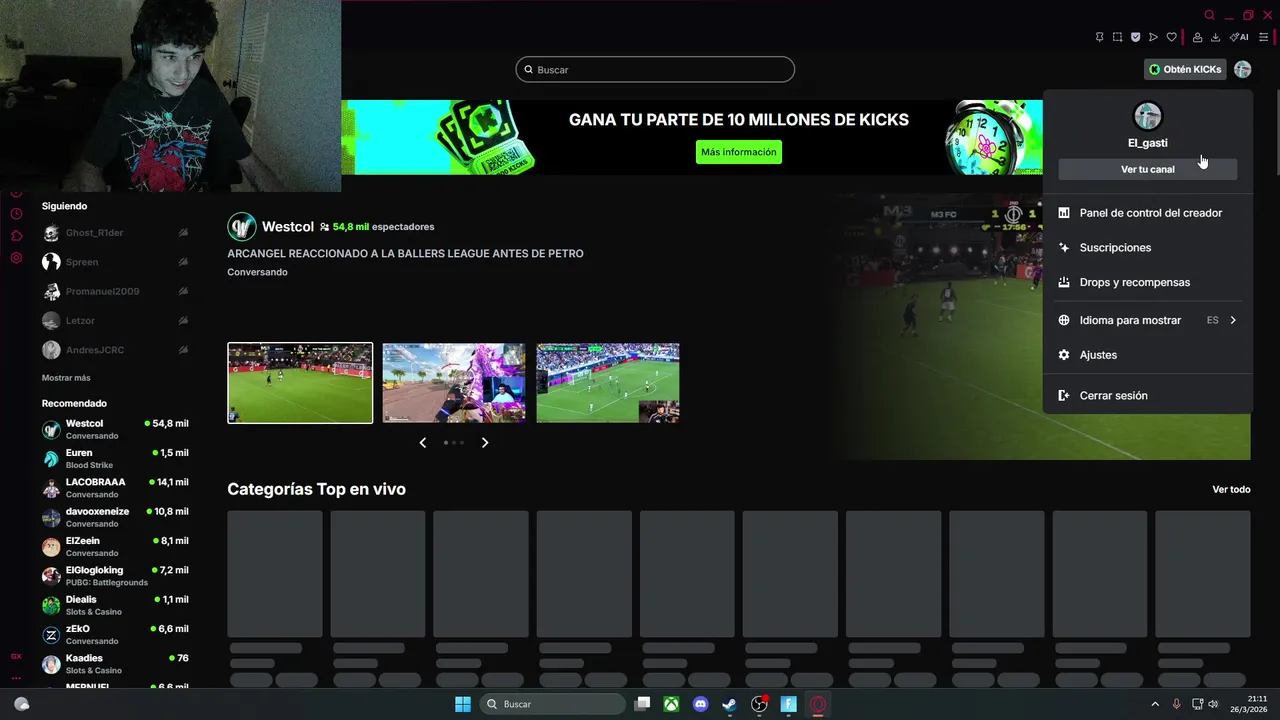Click the OBS Studio taskbar icon
Viewport: 1280px width, 720px height.
tap(759, 704)
